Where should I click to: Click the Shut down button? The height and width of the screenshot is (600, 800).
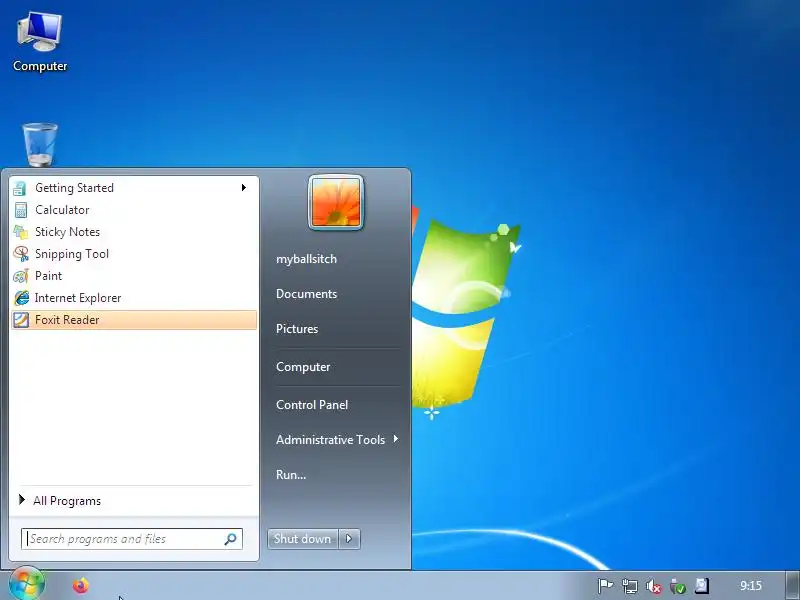[x=303, y=539]
